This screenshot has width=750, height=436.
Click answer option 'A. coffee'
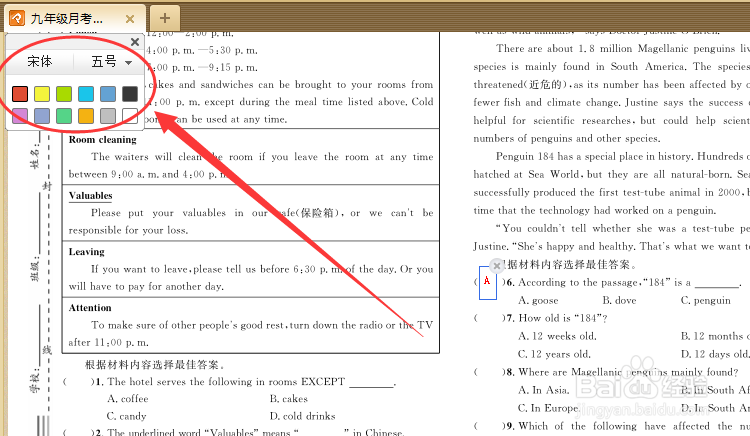click(x=128, y=399)
